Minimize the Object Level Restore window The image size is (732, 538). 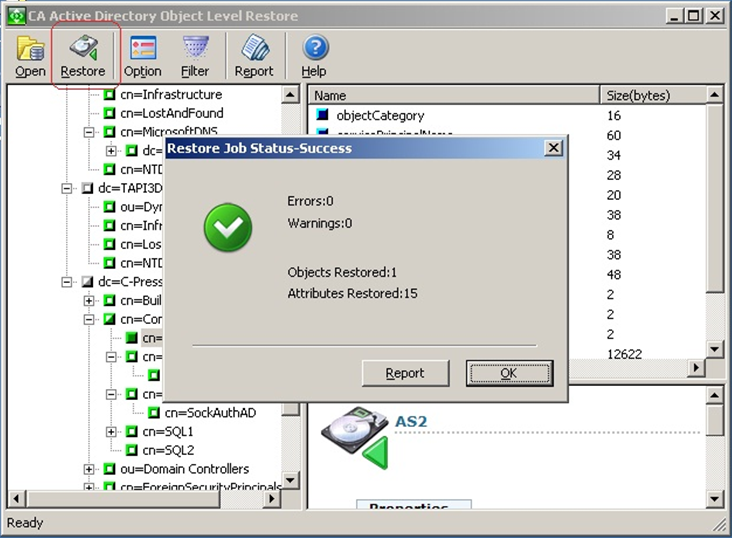point(674,16)
